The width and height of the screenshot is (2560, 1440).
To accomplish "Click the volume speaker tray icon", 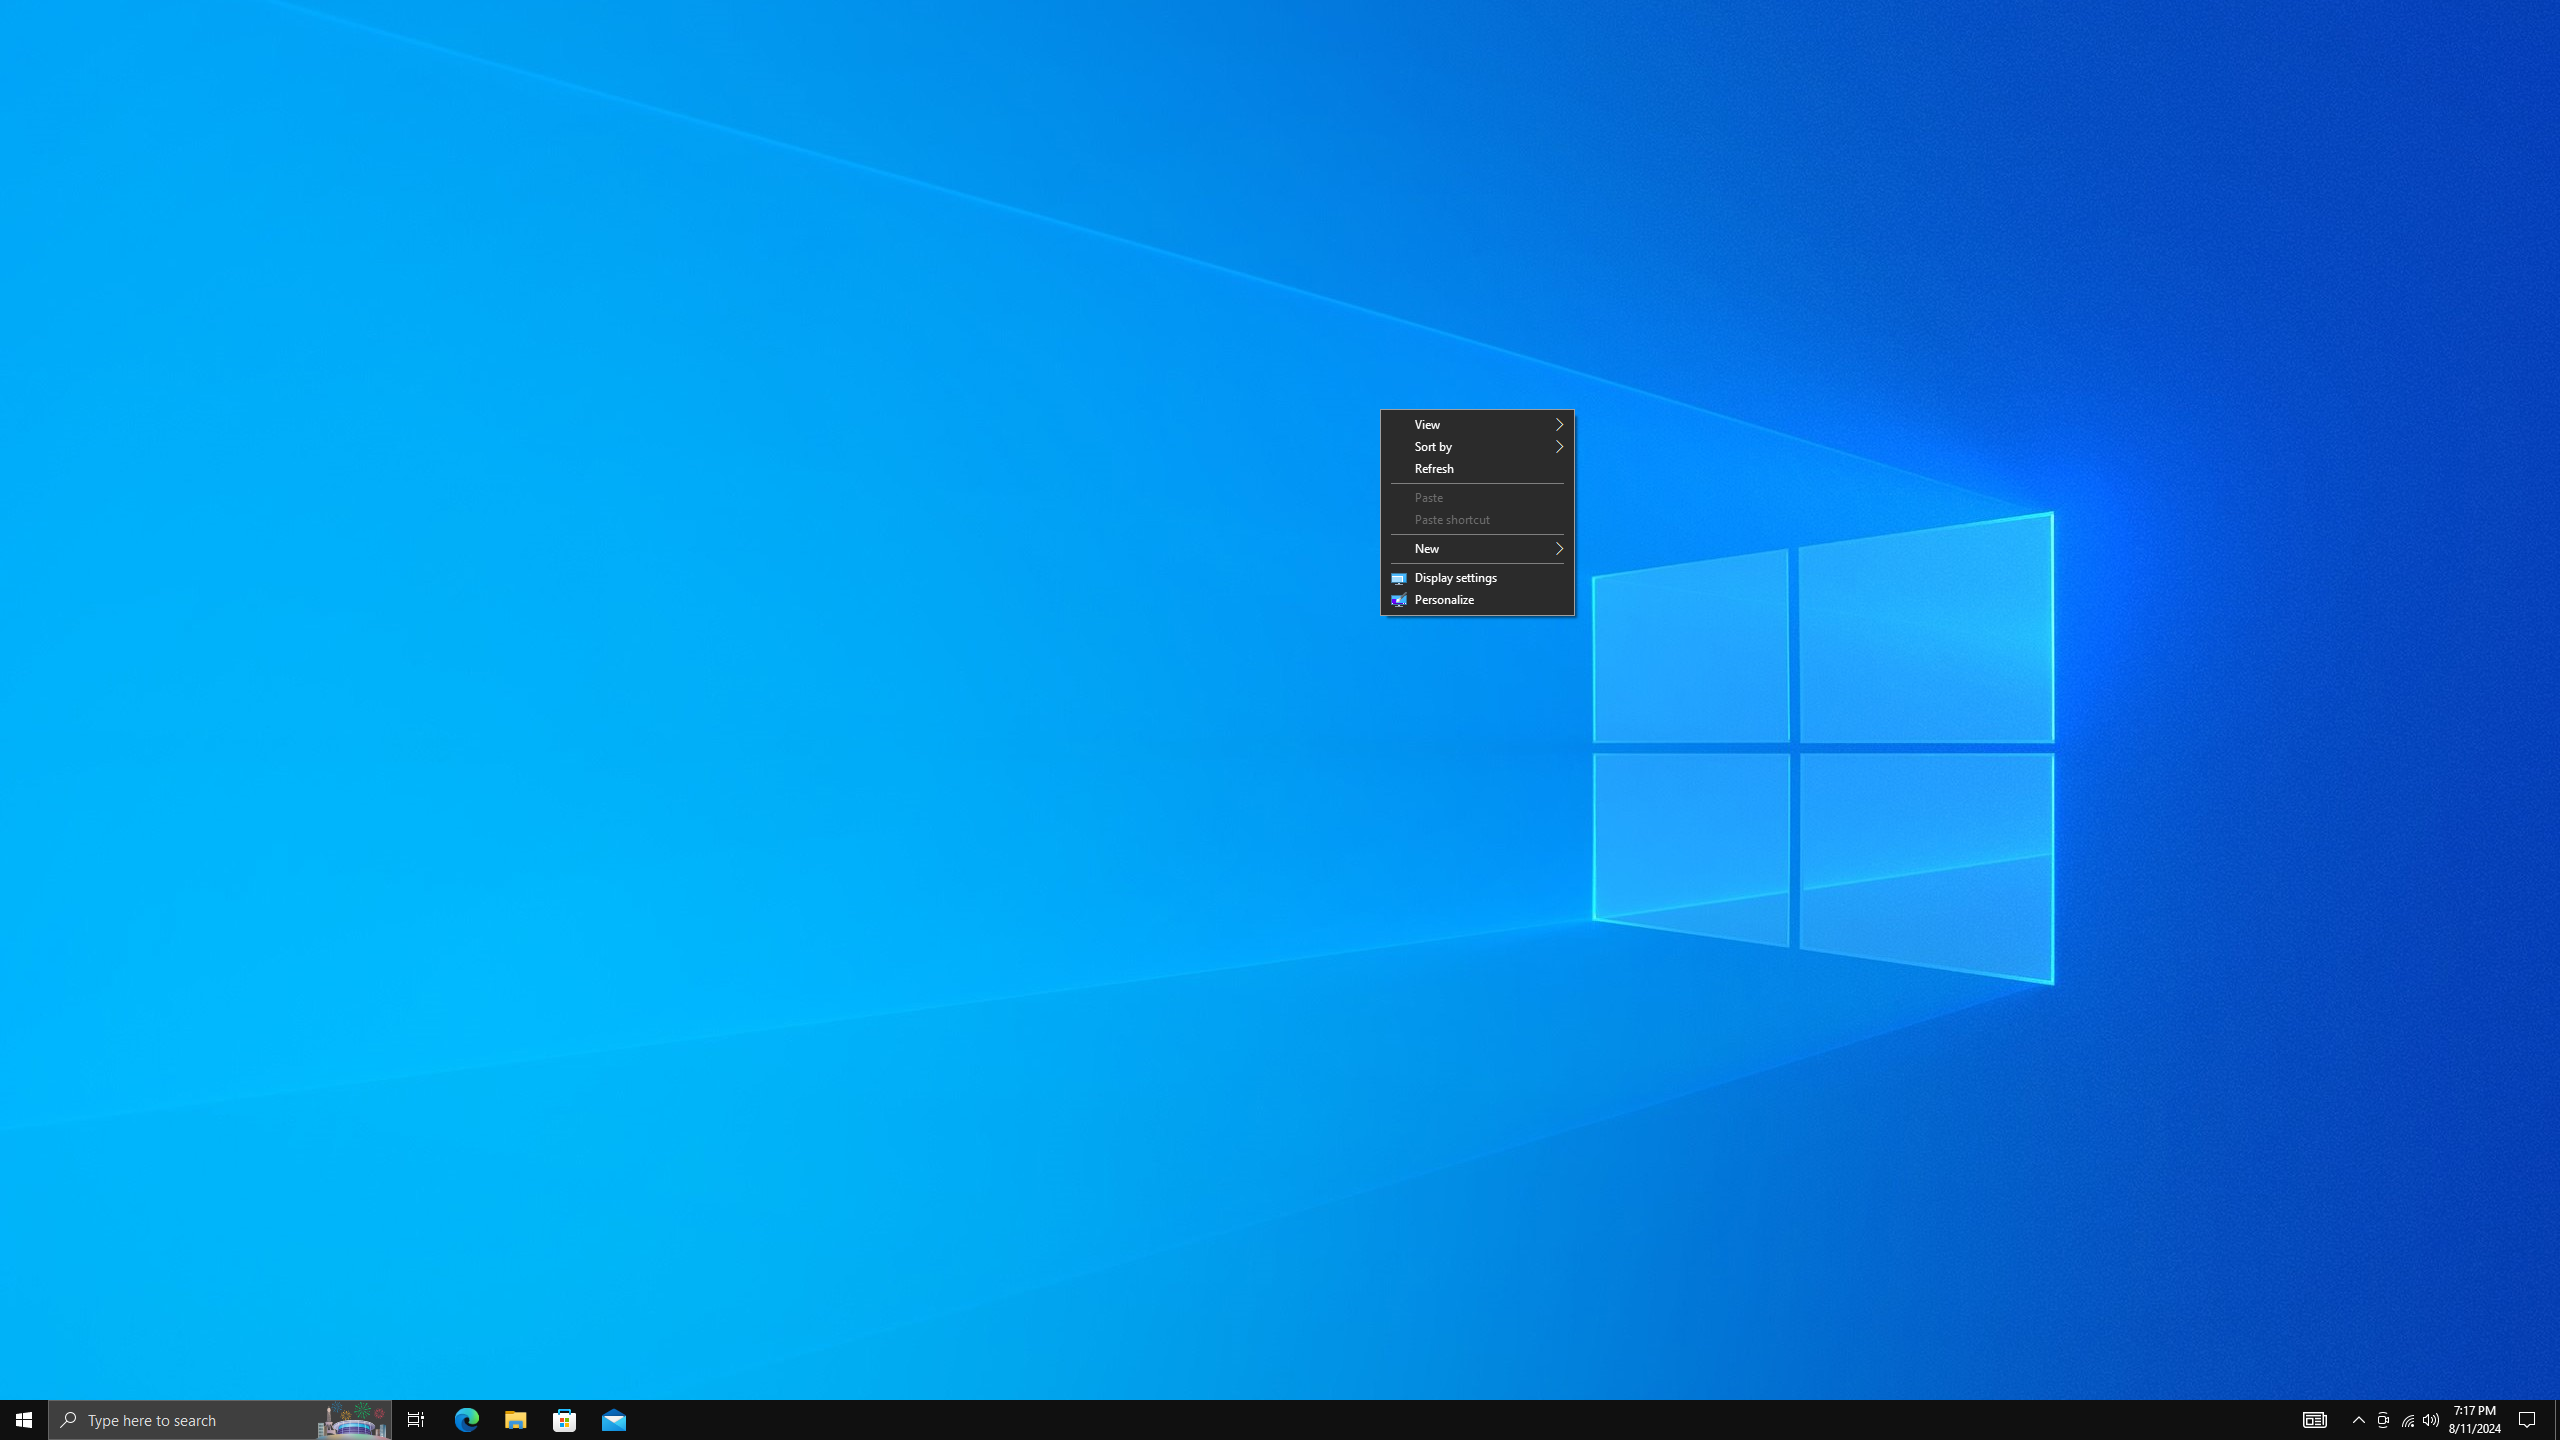I will pyautogui.click(x=2431, y=1419).
